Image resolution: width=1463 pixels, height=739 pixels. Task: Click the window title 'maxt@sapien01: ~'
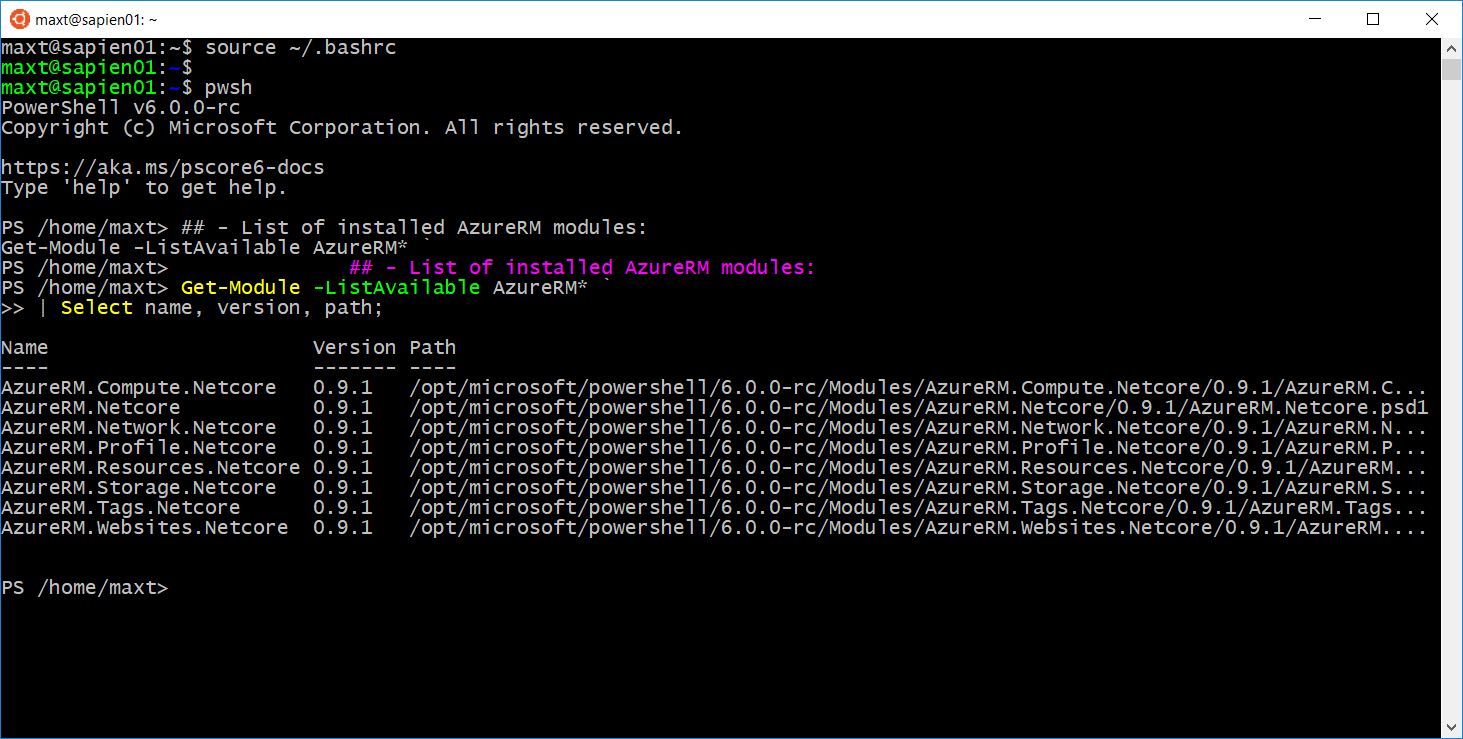click(96, 19)
